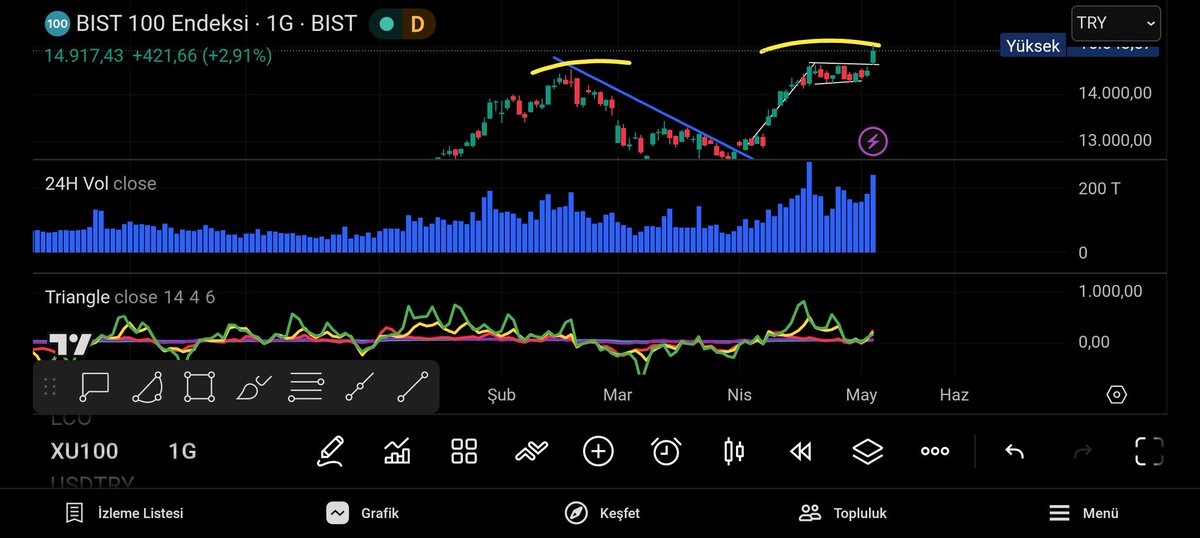Tap the 14.917,43 price value
This screenshot has width=1200, height=538.
[84, 55]
